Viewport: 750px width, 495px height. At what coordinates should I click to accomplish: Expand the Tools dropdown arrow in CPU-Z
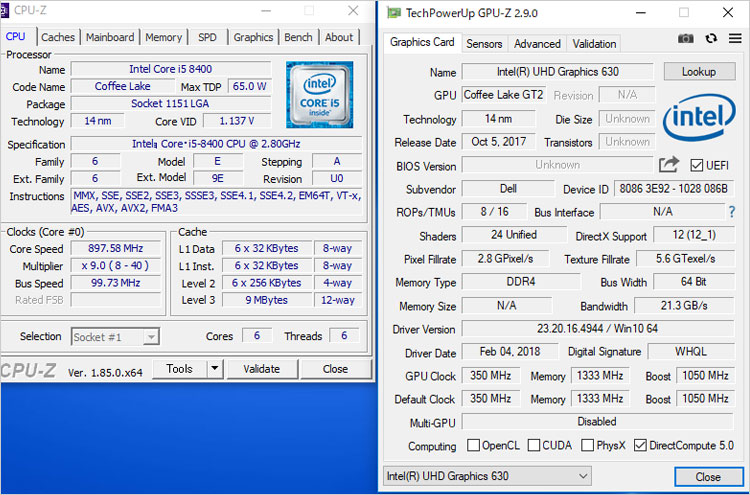tap(215, 369)
